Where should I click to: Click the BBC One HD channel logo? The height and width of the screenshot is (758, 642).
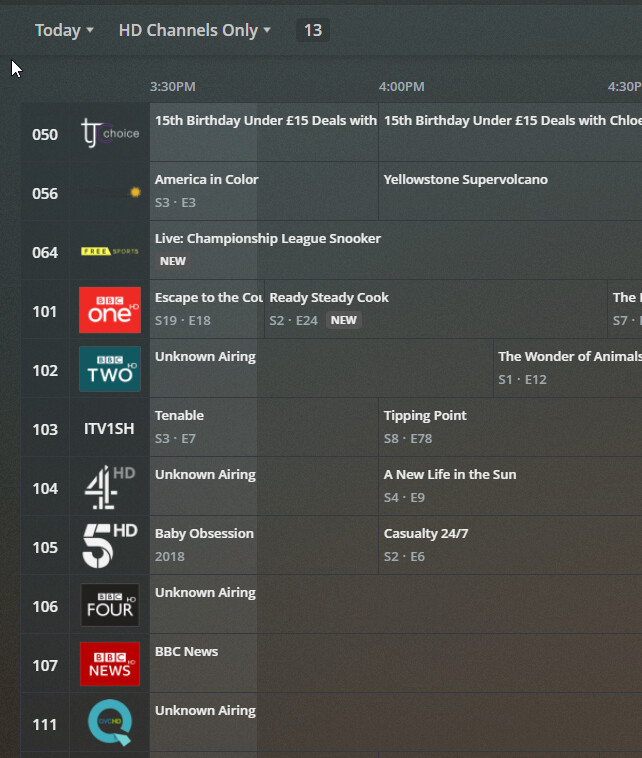click(x=110, y=310)
